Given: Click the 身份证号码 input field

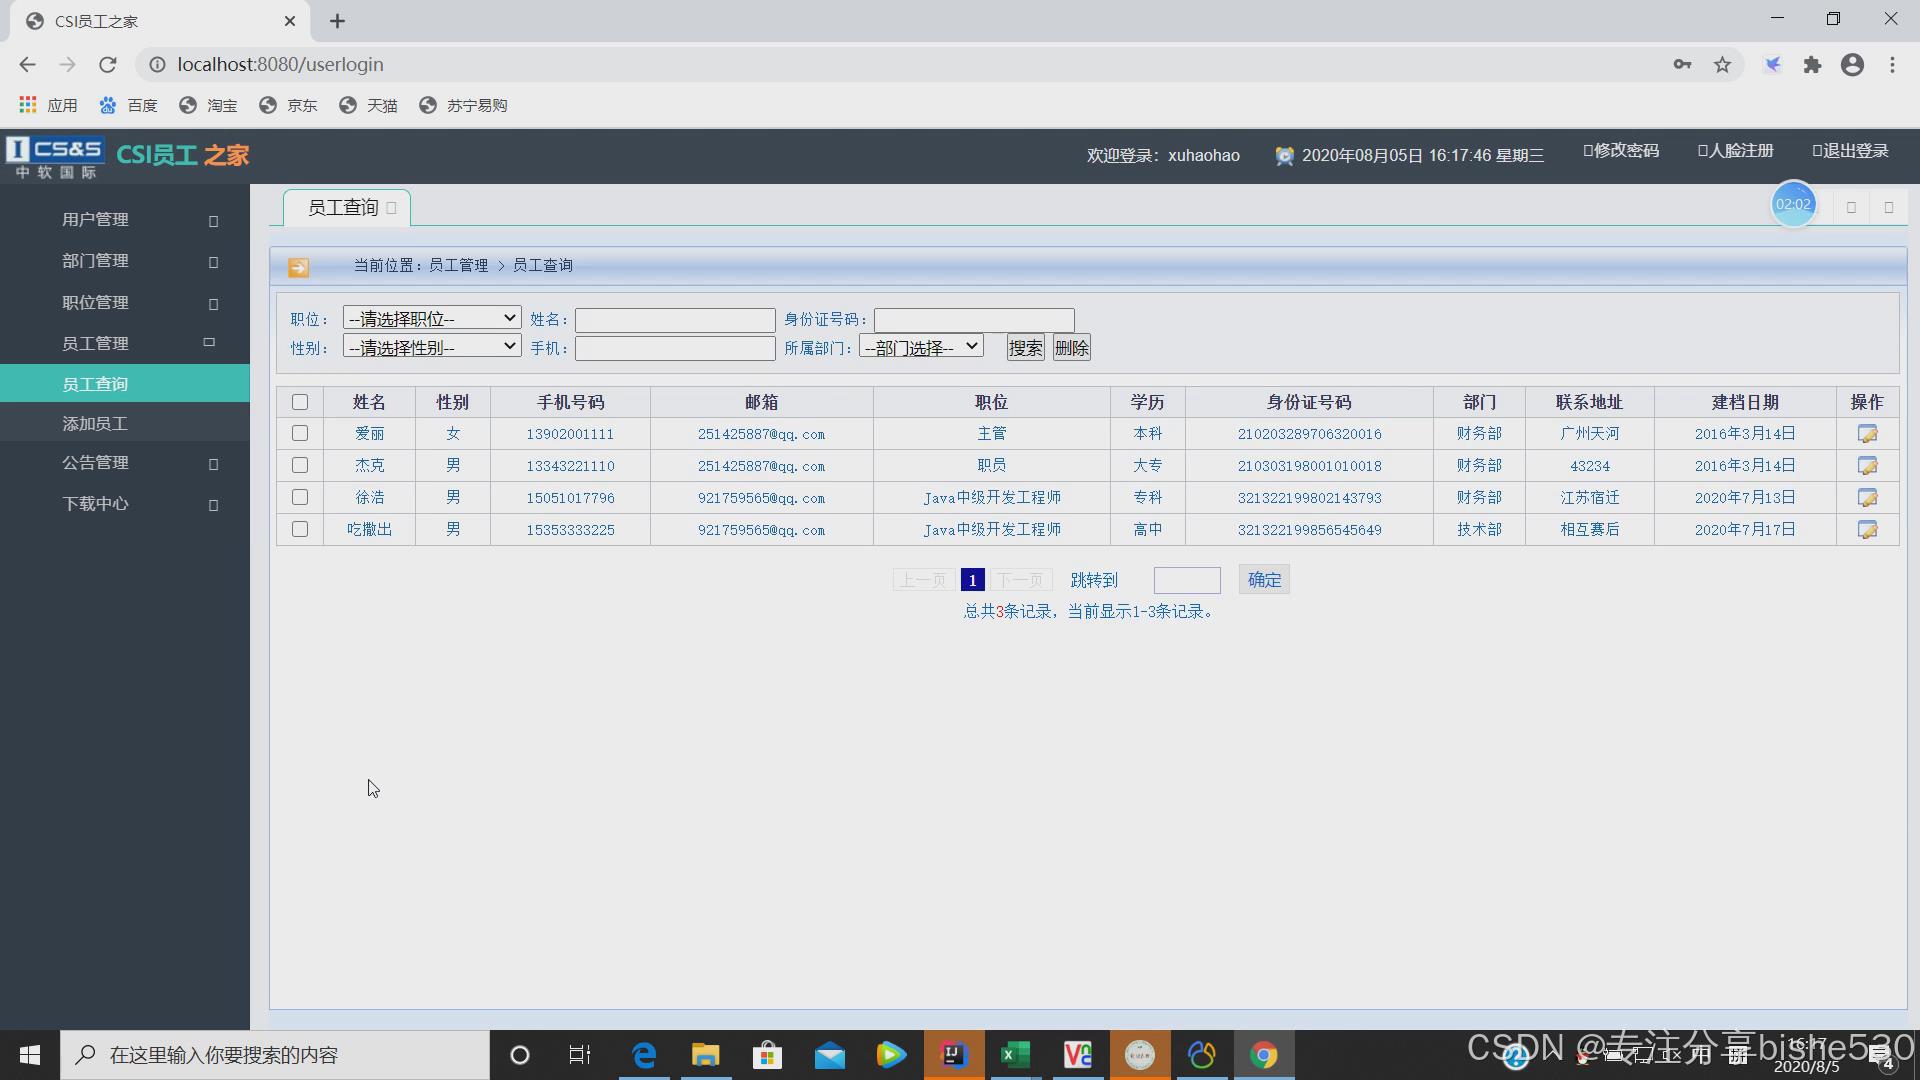Looking at the screenshot, I should click(x=973, y=320).
